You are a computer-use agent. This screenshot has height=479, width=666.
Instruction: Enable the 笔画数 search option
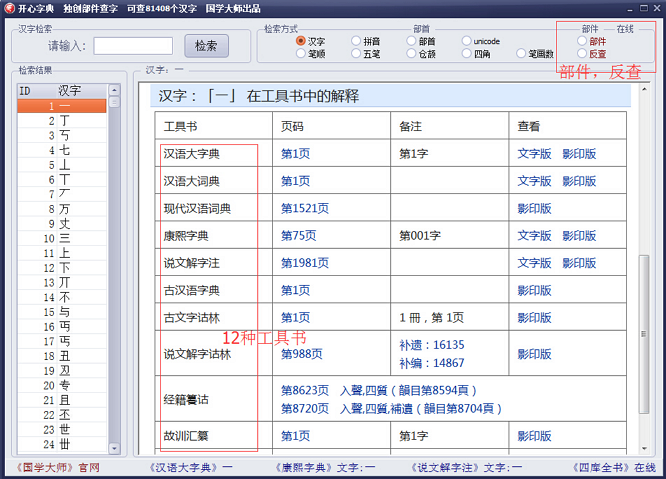pyautogui.click(x=521, y=54)
